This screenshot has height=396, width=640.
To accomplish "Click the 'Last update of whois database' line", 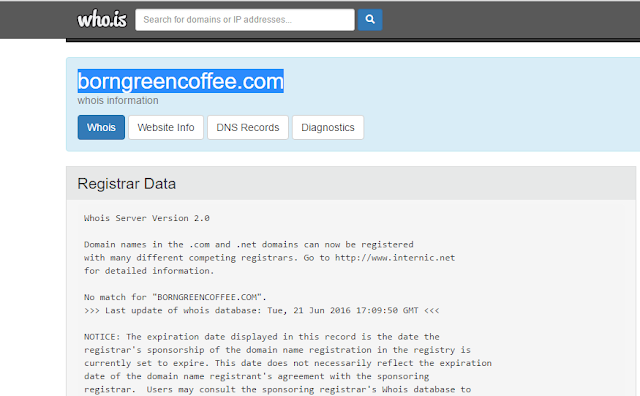I will tap(262, 310).
